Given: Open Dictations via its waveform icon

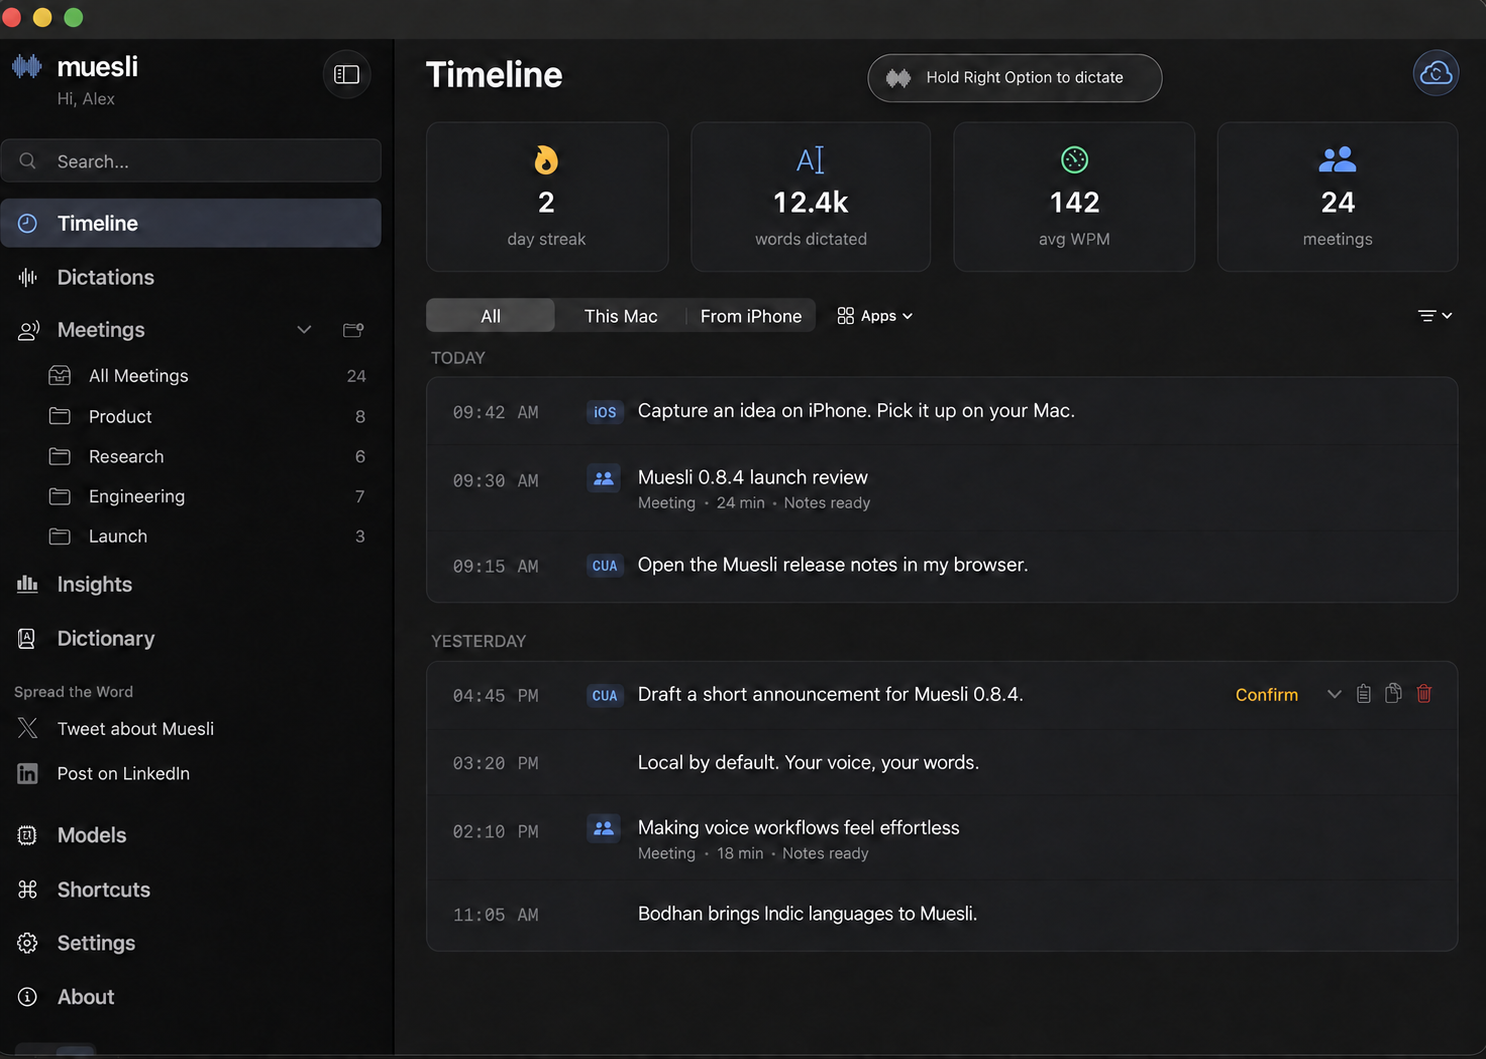Looking at the screenshot, I should (28, 277).
